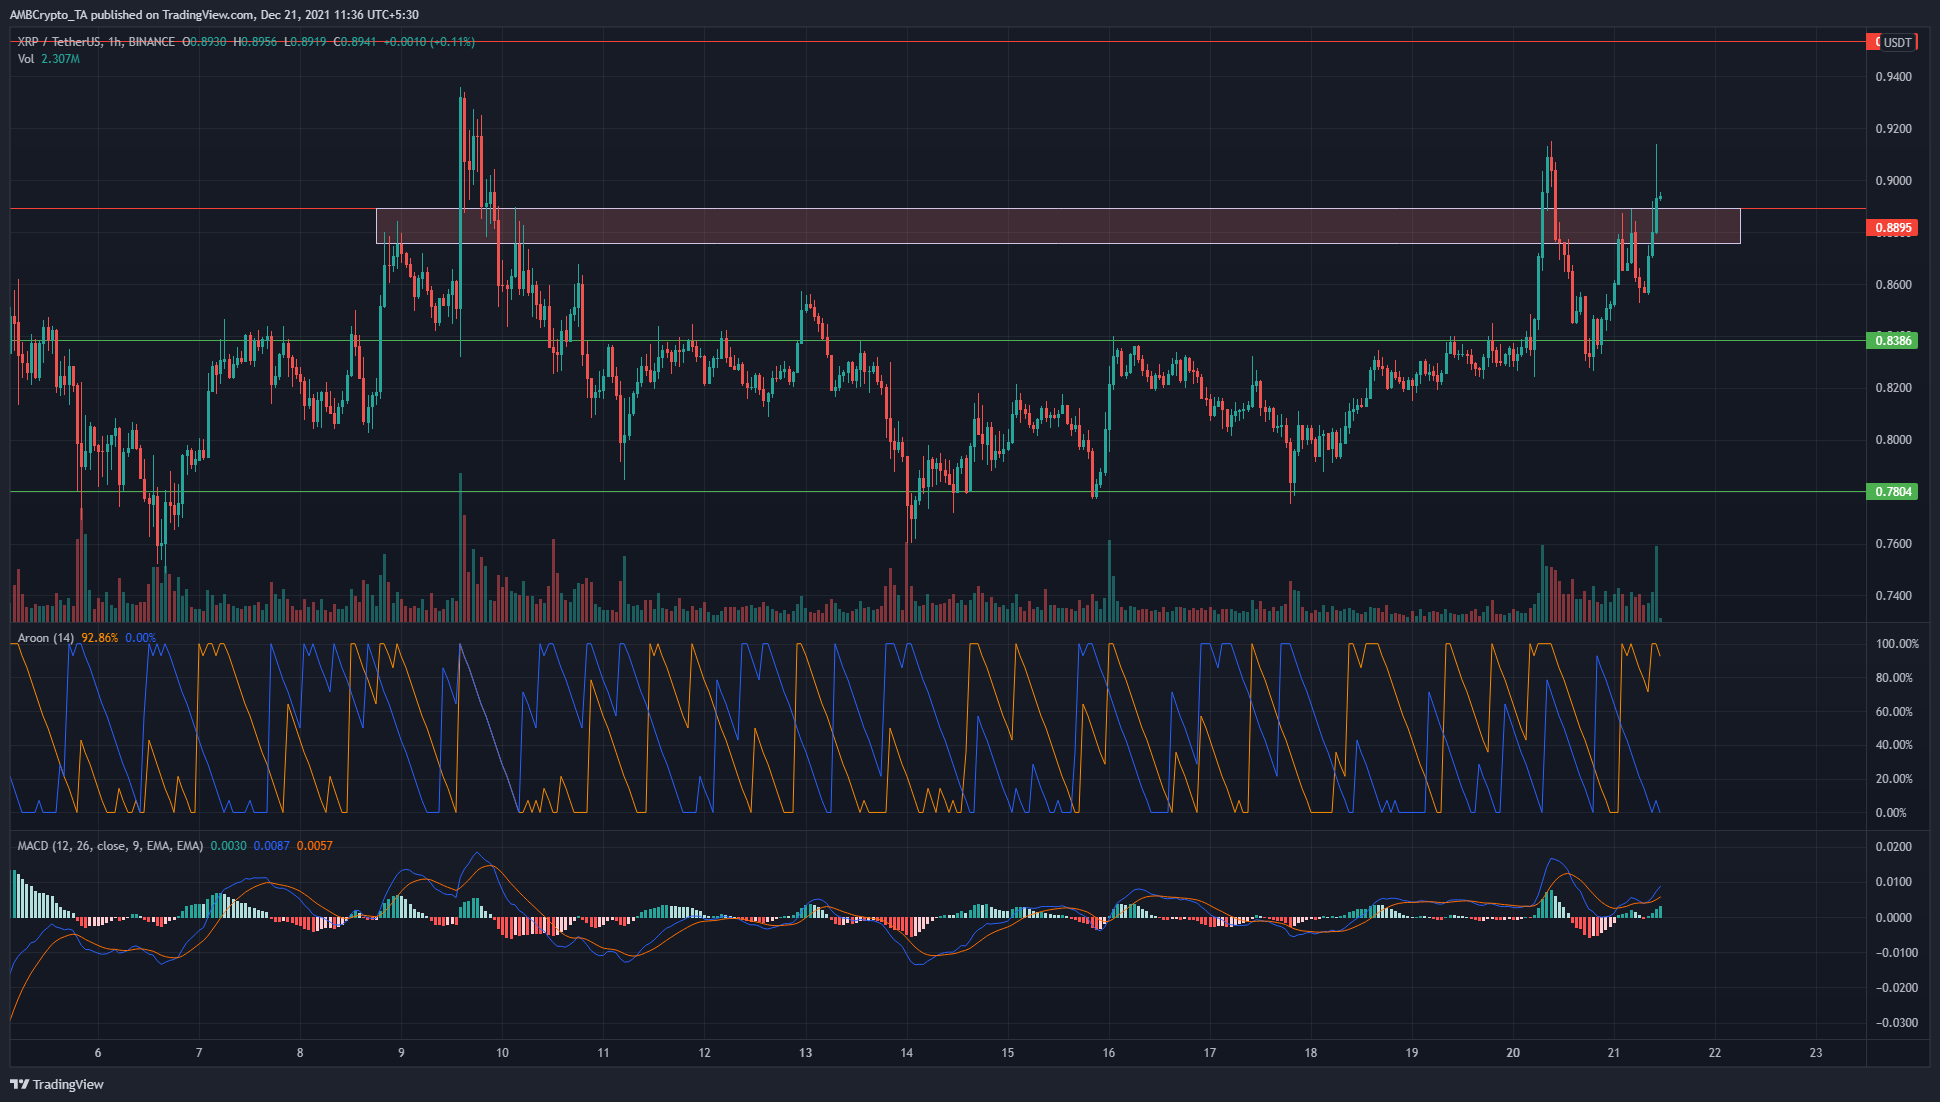This screenshot has width=1940, height=1102.
Task: Click the Aroon 0.00% axis value
Action: (1891, 813)
